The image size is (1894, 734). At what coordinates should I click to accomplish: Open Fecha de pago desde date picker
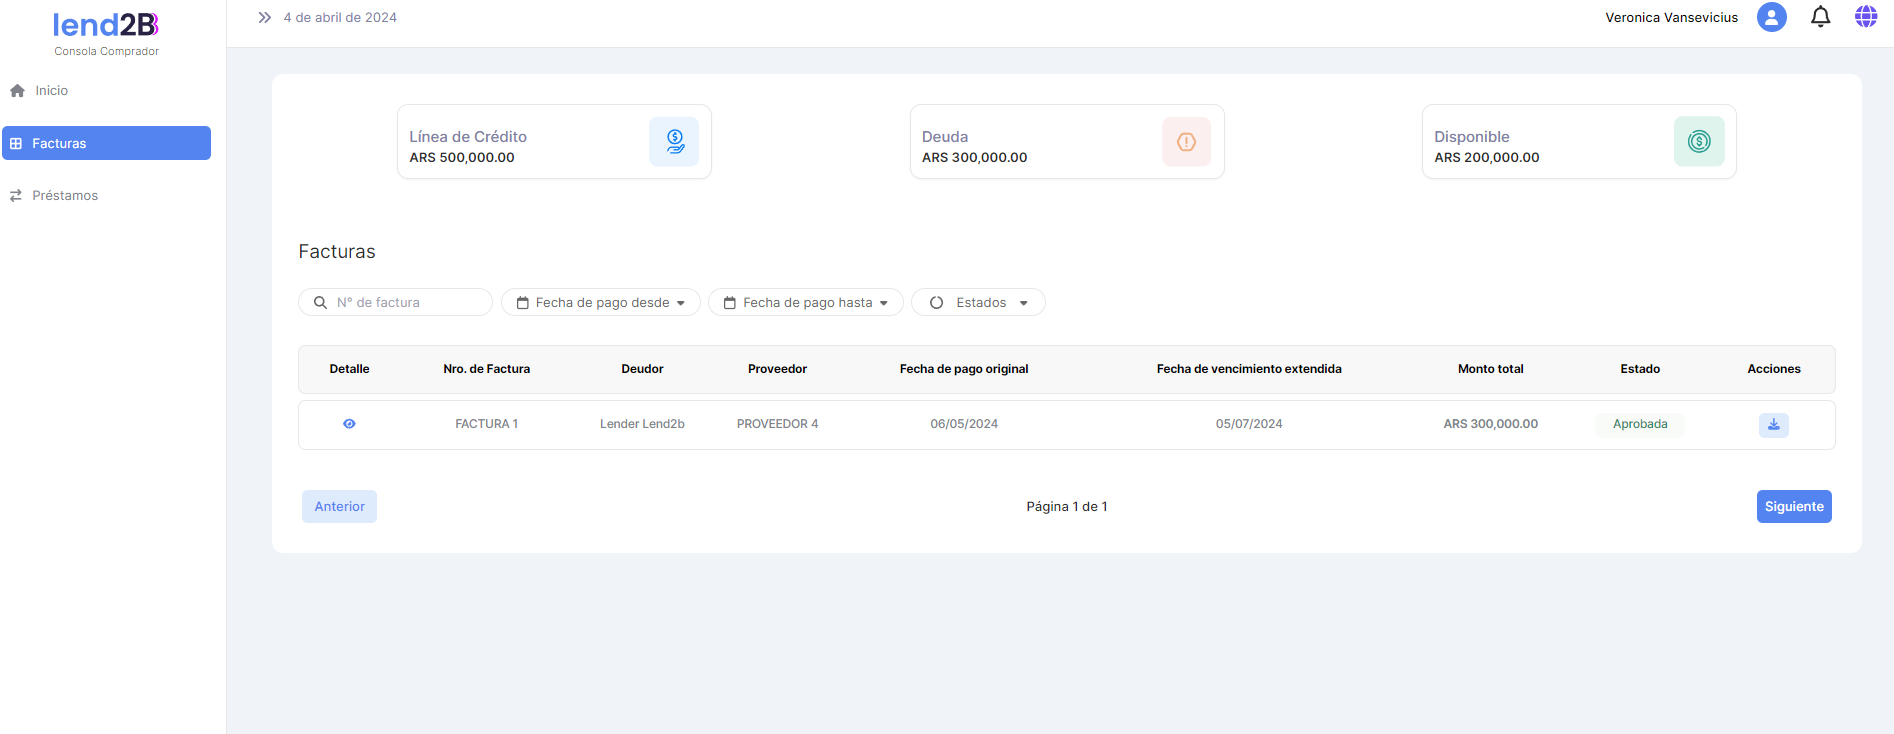click(x=600, y=302)
